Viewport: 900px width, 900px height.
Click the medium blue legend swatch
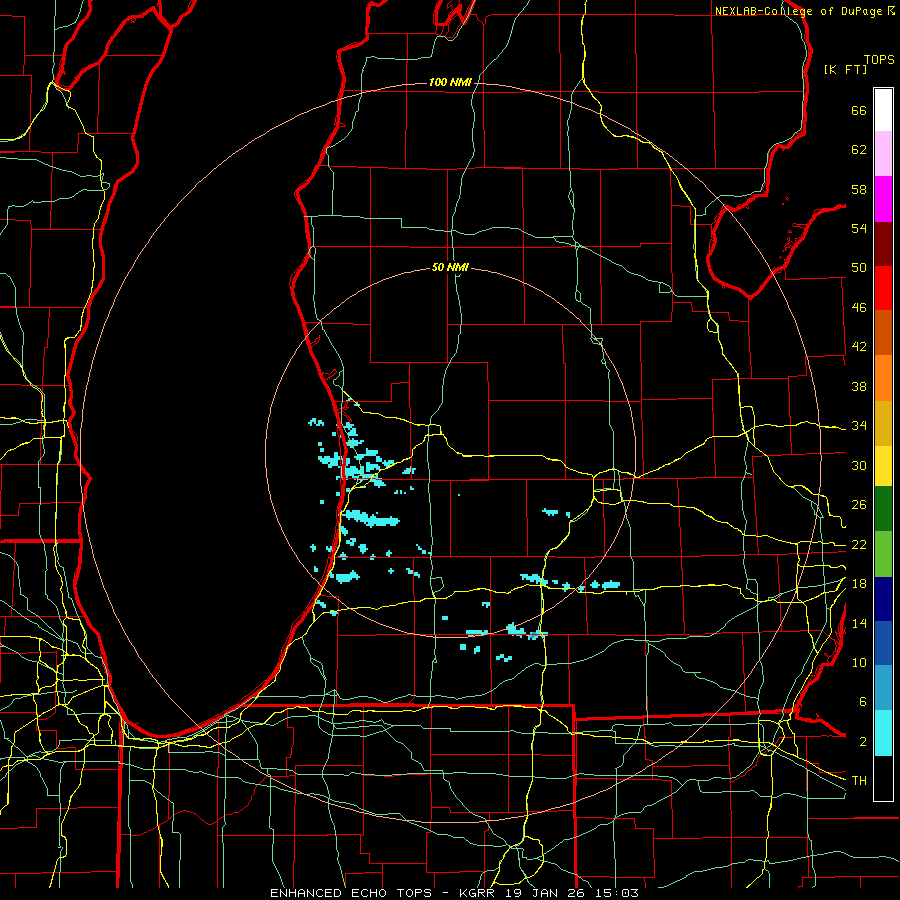(883, 643)
